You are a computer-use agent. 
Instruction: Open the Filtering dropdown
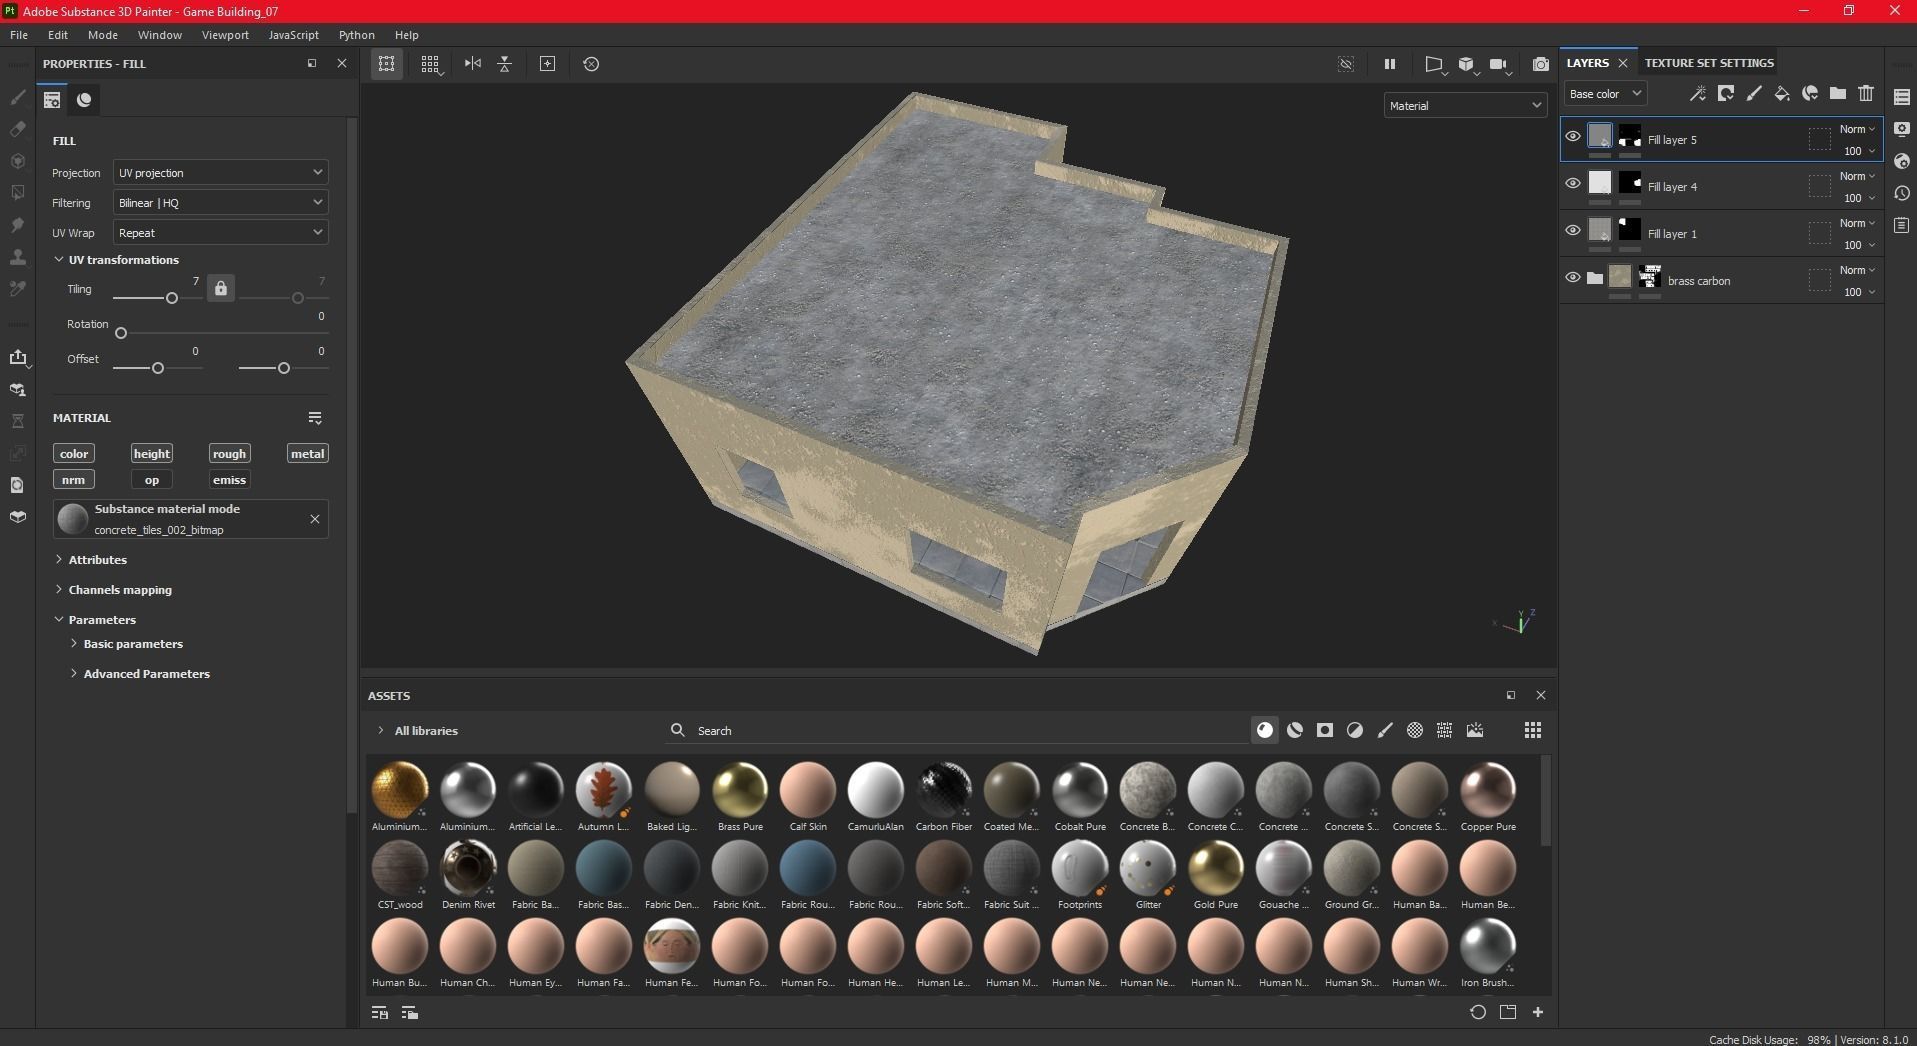tap(220, 203)
